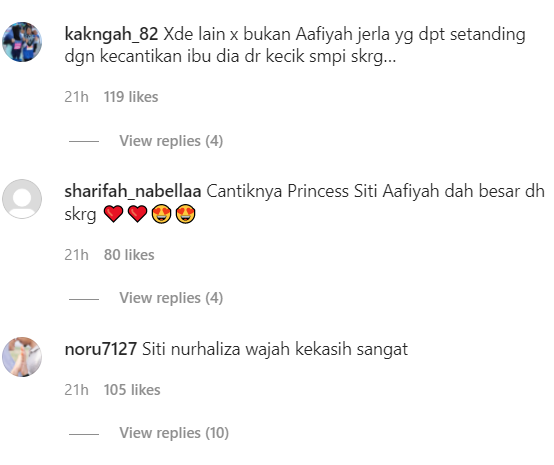
Task: Expand replies under kakngah_82's comment
Action: [x=171, y=141]
